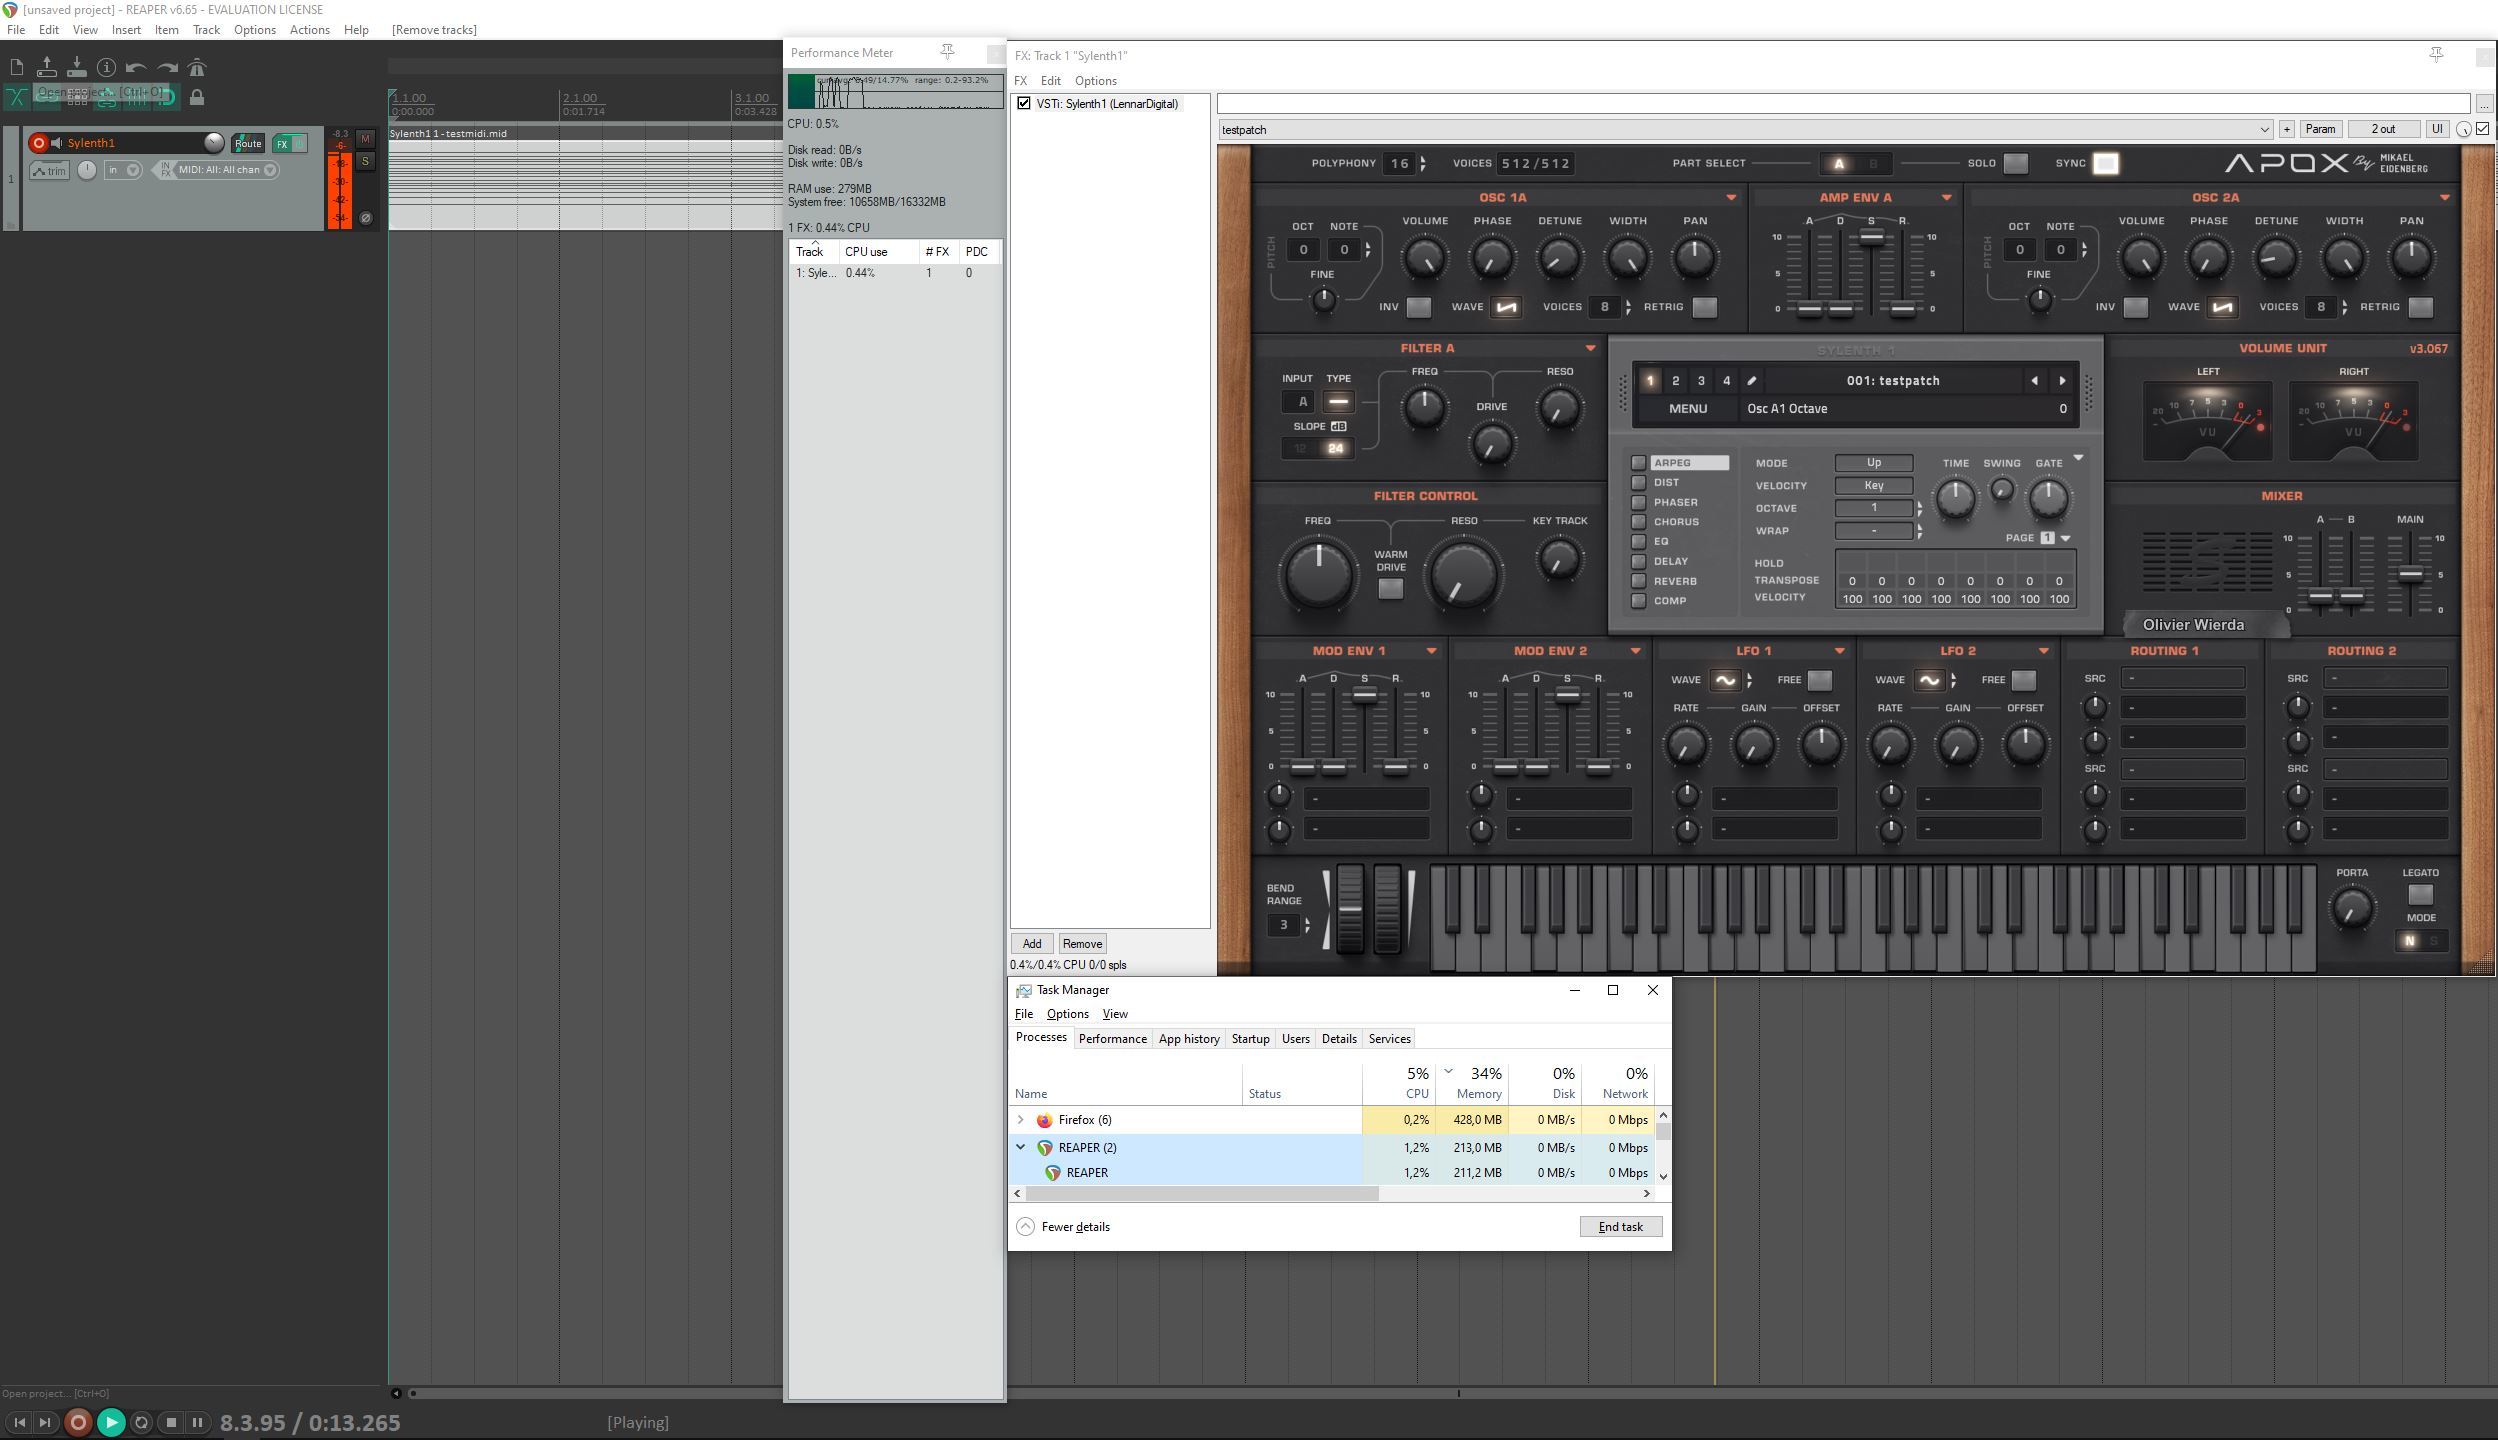Image resolution: width=2498 pixels, height=1440 pixels.
Task: Open OSC 1A section dropdown arrow
Action: coord(1731,198)
